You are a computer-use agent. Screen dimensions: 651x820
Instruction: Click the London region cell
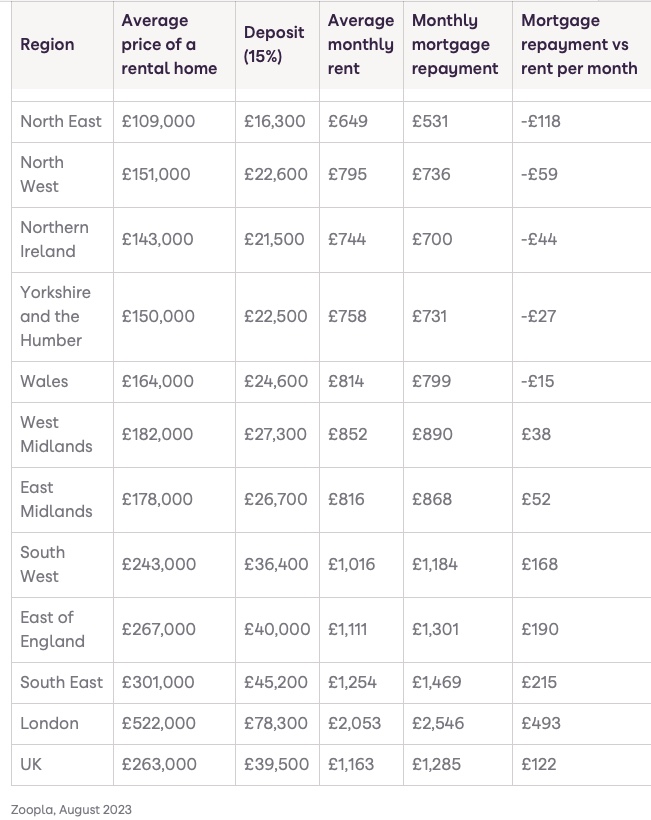pyautogui.click(x=49, y=723)
